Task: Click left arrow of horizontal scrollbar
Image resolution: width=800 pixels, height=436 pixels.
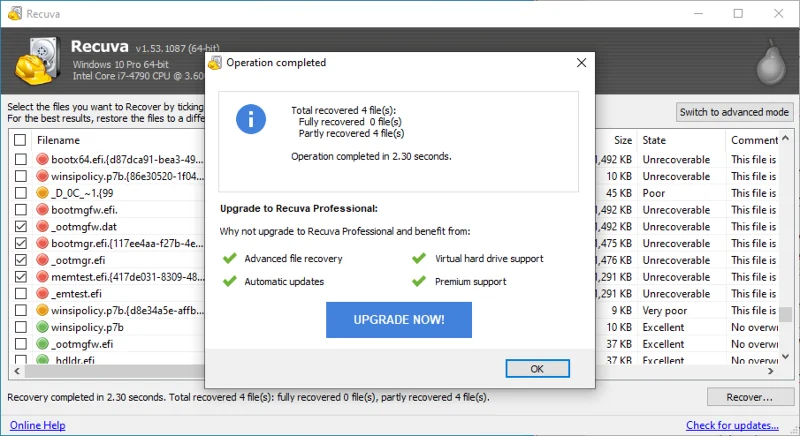Action: 17,371
